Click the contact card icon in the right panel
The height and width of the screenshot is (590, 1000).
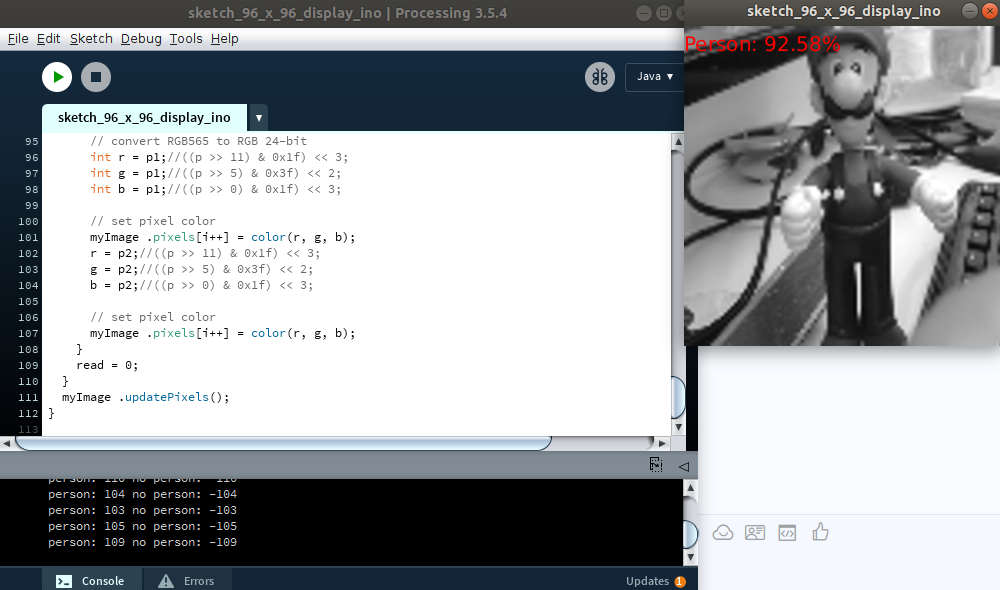pyautogui.click(x=754, y=532)
